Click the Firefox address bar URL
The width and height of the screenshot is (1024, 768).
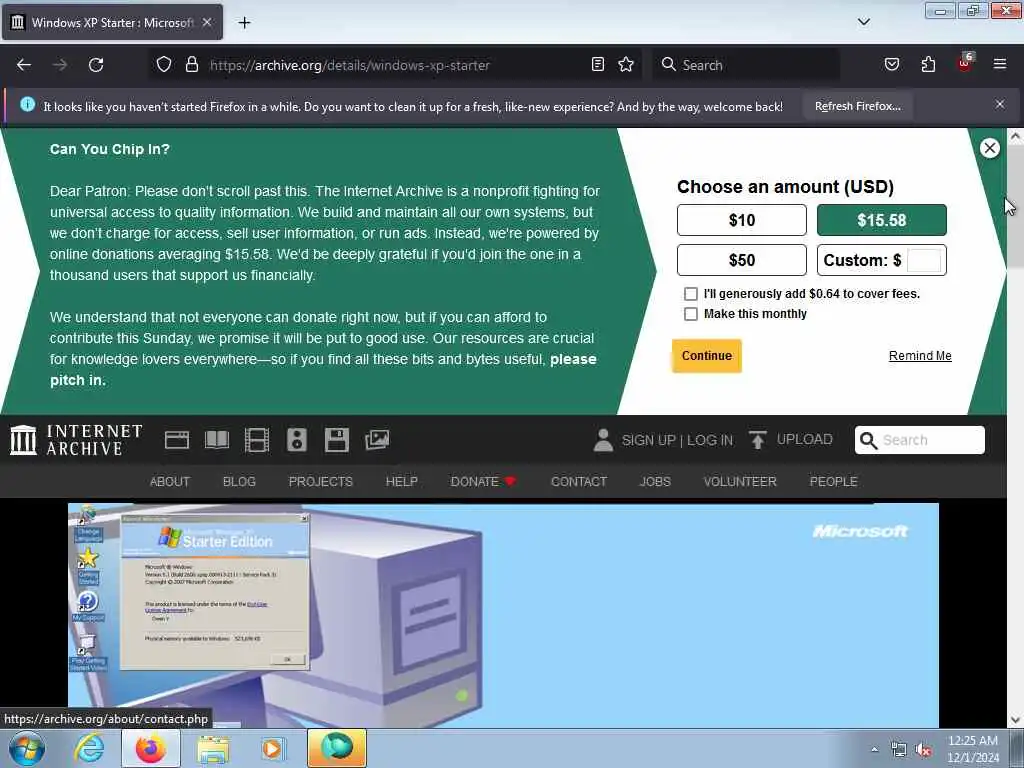[x=349, y=65]
